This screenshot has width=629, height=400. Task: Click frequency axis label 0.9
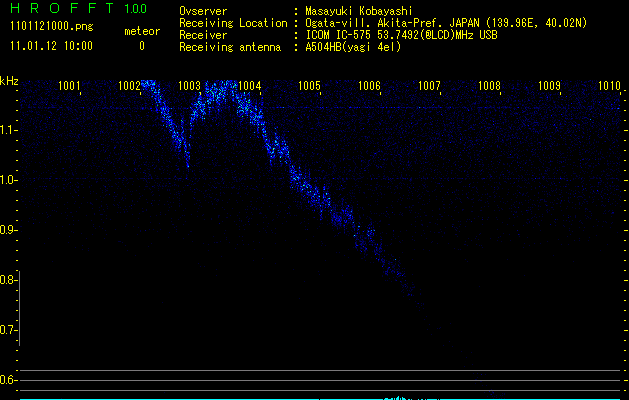pos(7,230)
